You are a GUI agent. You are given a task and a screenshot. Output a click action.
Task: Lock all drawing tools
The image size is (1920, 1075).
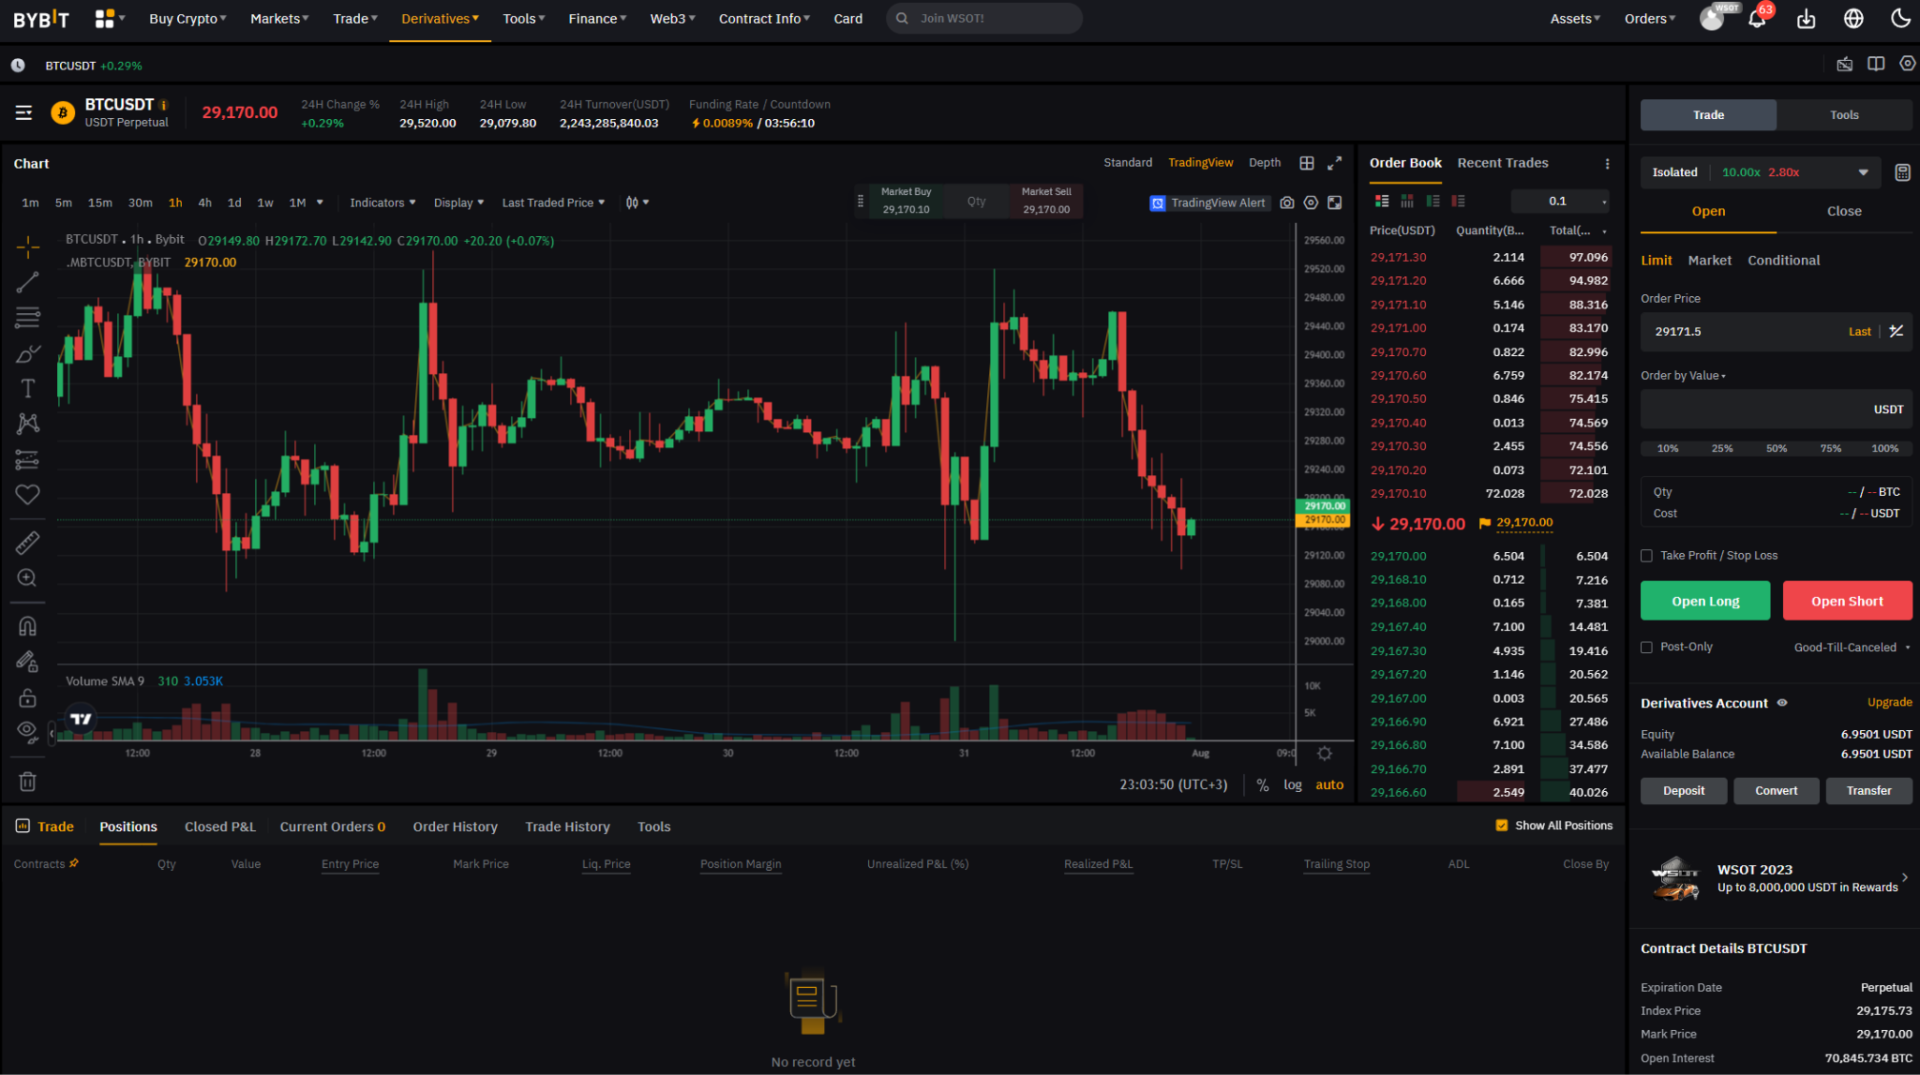[x=28, y=697]
